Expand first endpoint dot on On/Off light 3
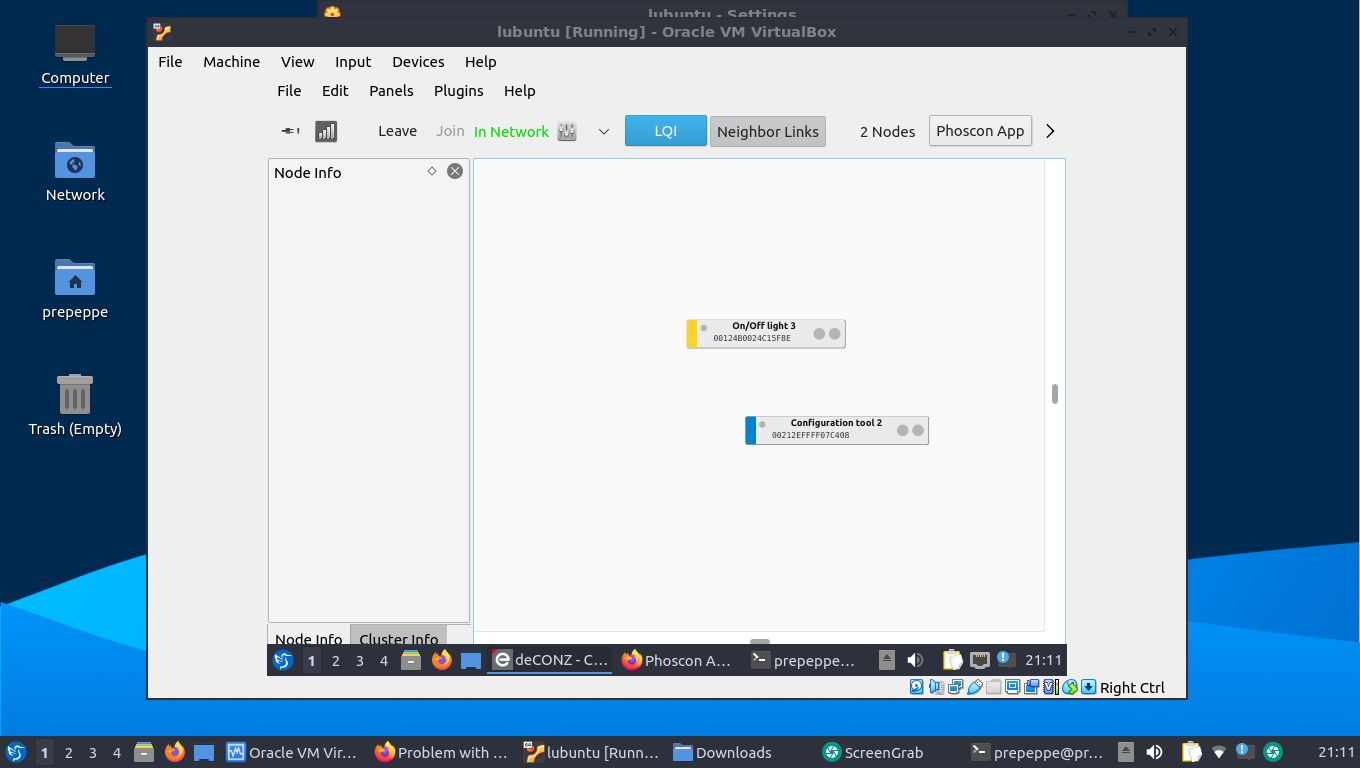Screen dimensions: 1360x768 click(x=819, y=334)
